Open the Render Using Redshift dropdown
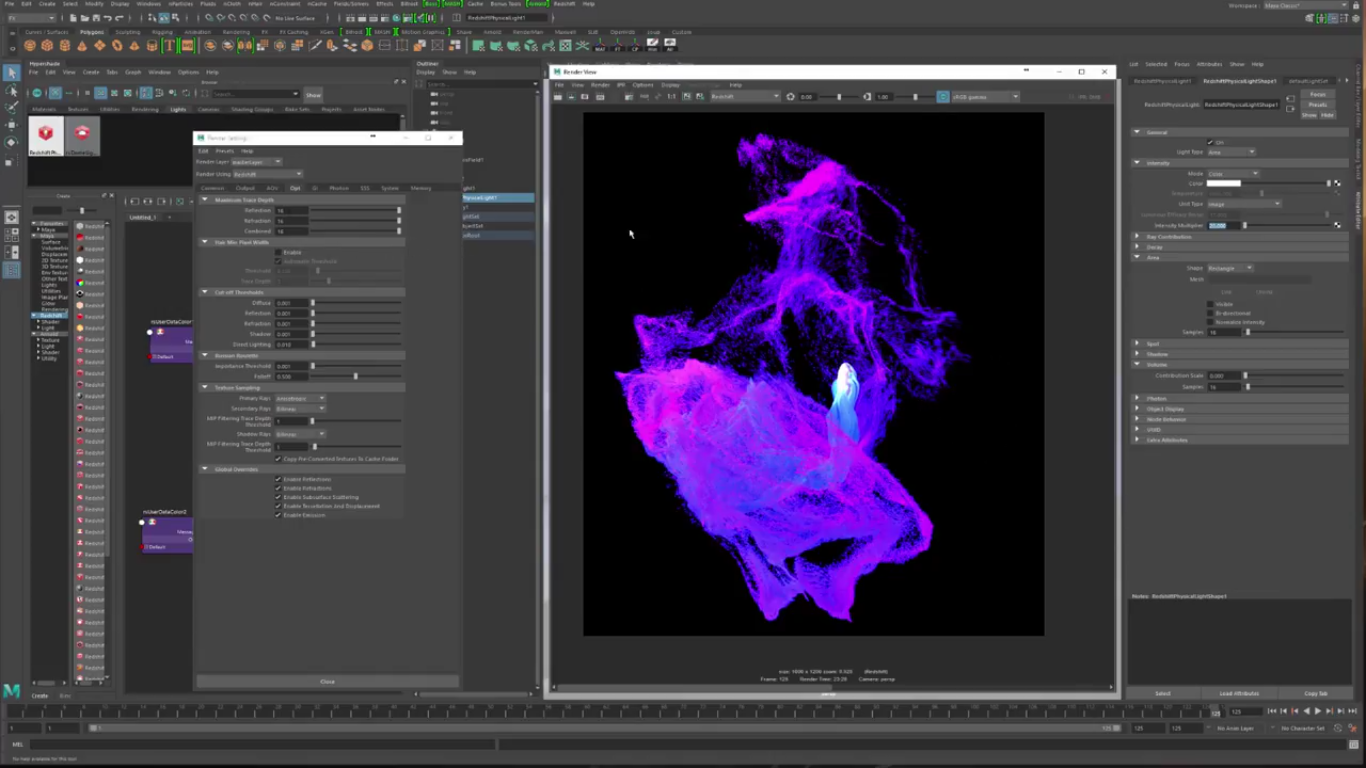The height and width of the screenshot is (768, 1366). [267, 174]
